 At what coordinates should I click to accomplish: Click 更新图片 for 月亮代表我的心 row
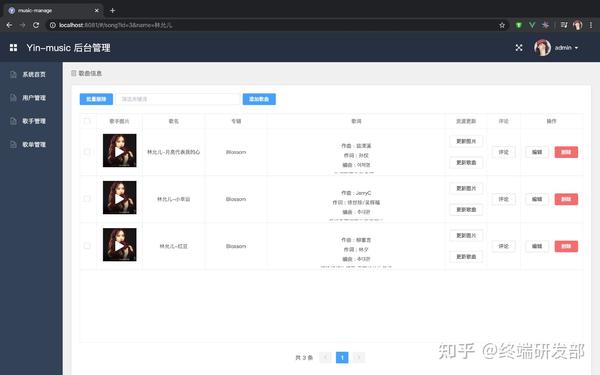466,141
